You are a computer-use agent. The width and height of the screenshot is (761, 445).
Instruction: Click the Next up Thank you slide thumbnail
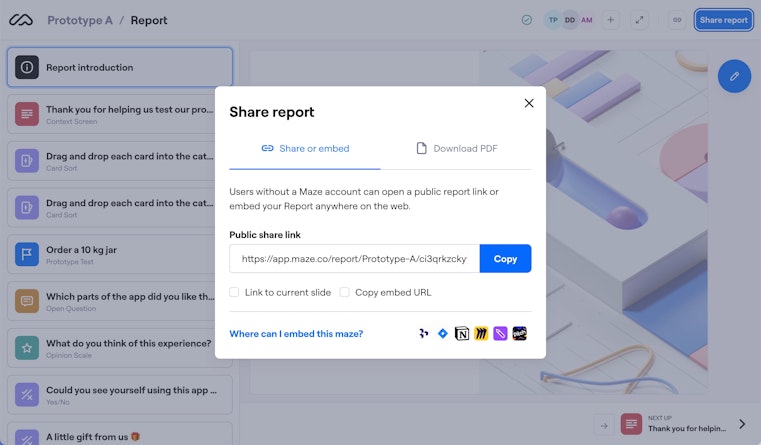pyautogui.click(x=631, y=424)
